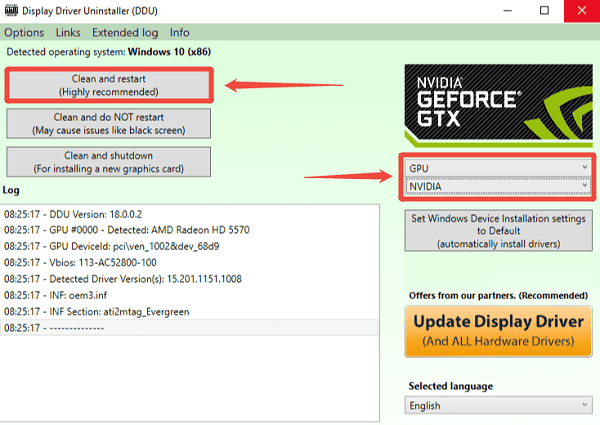Set Windows Device Installation settings to Default
Image resolution: width=600 pixels, height=425 pixels.
(496, 230)
